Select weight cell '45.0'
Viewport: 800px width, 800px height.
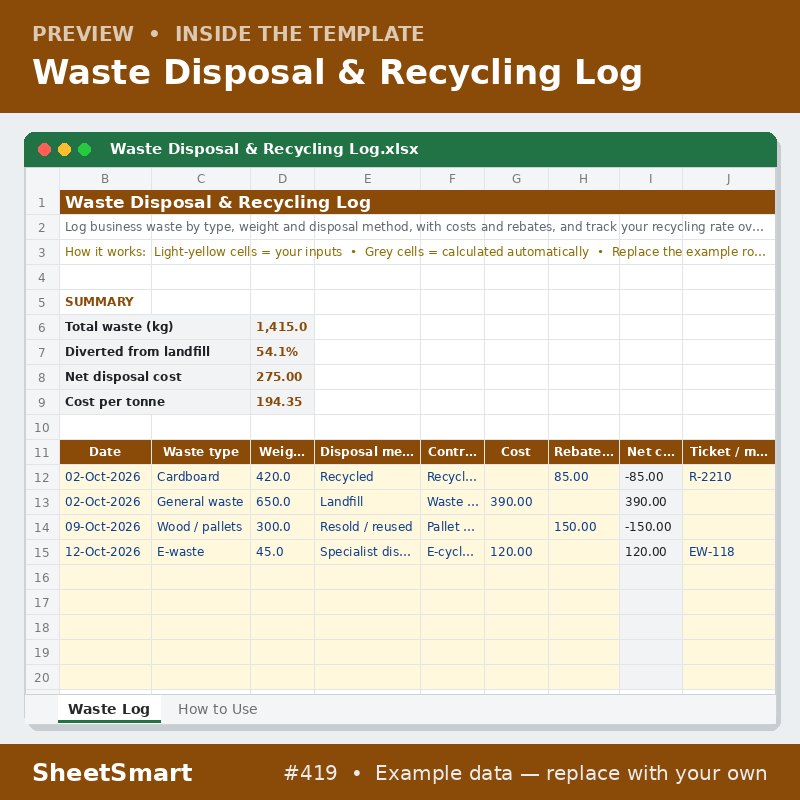click(x=282, y=552)
